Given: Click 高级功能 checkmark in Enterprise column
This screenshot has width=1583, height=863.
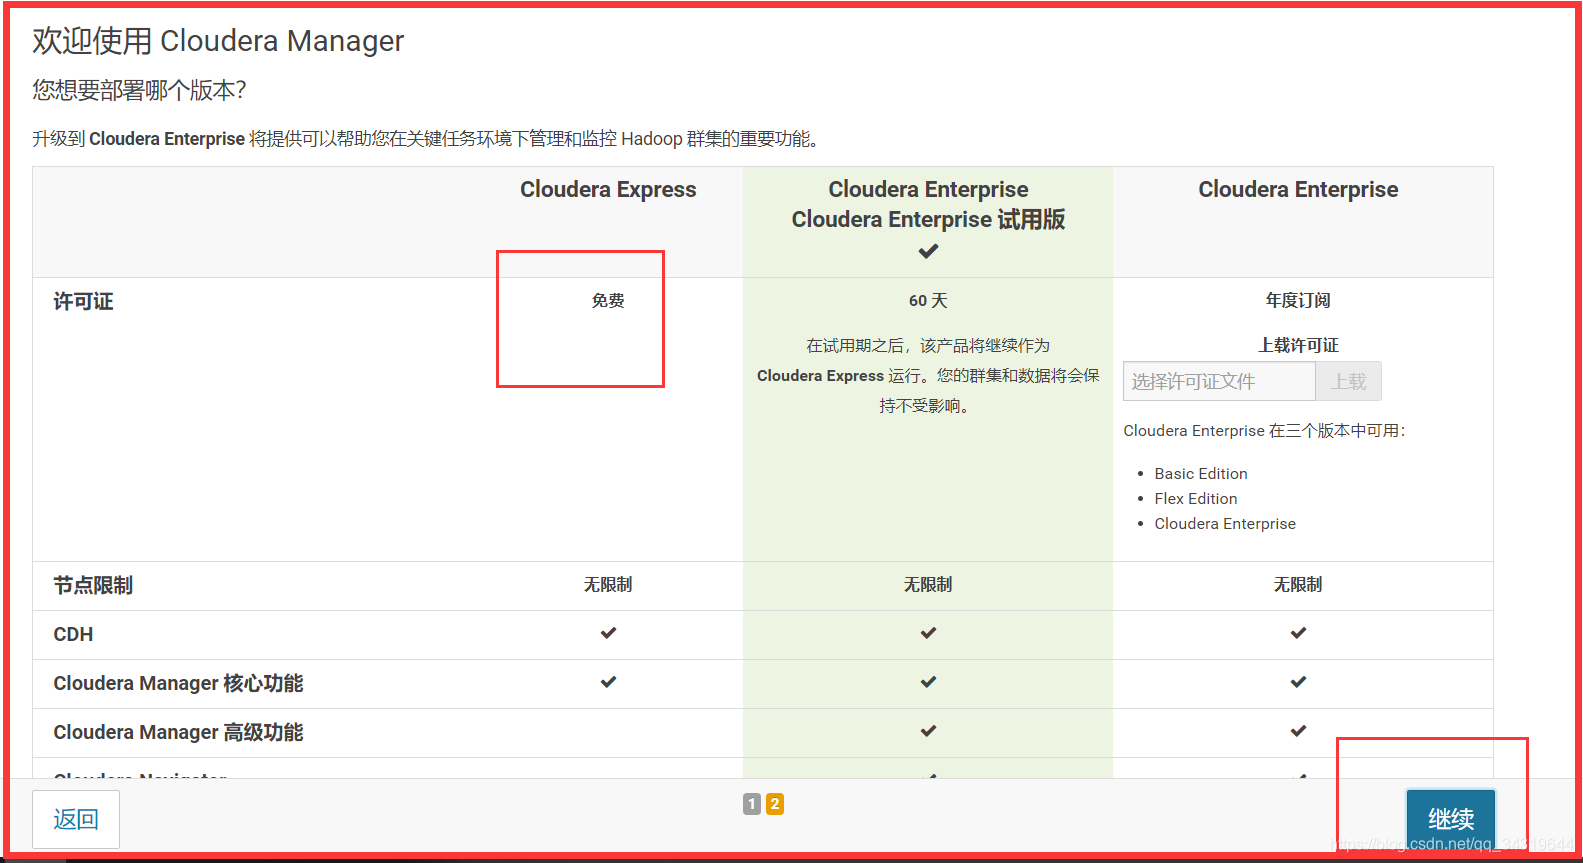Looking at the screenshot, I should [1298, 731].
